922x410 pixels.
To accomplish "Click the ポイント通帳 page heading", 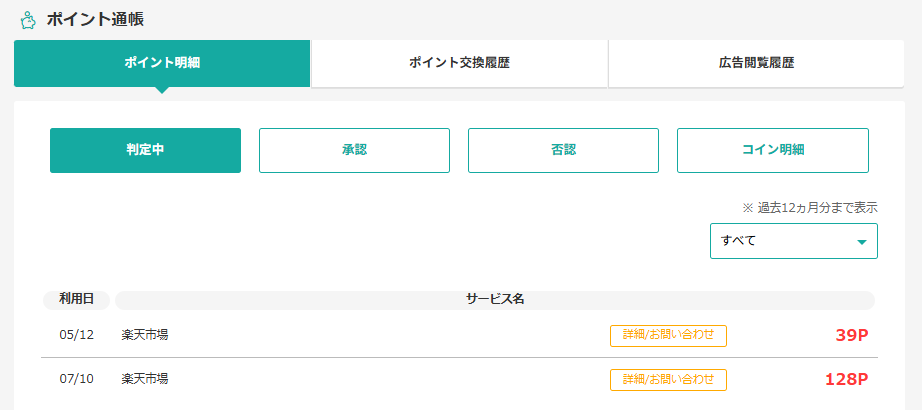I will click(95, 19).
